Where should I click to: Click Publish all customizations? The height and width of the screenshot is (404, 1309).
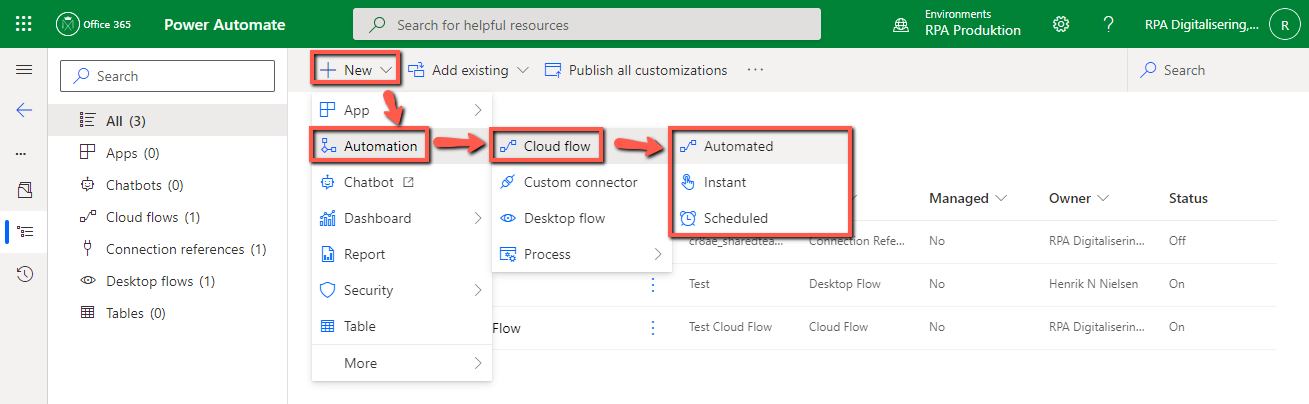point(636,70)
